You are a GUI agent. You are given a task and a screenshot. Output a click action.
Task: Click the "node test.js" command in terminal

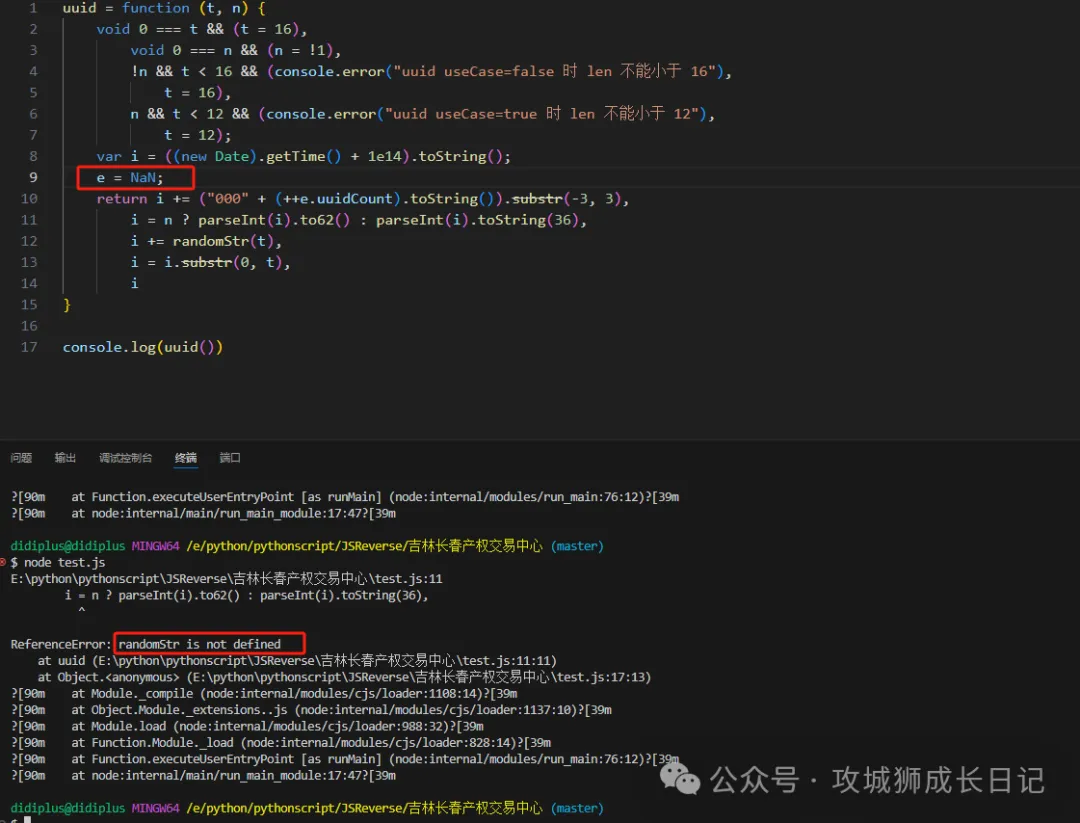click(63, 562)
